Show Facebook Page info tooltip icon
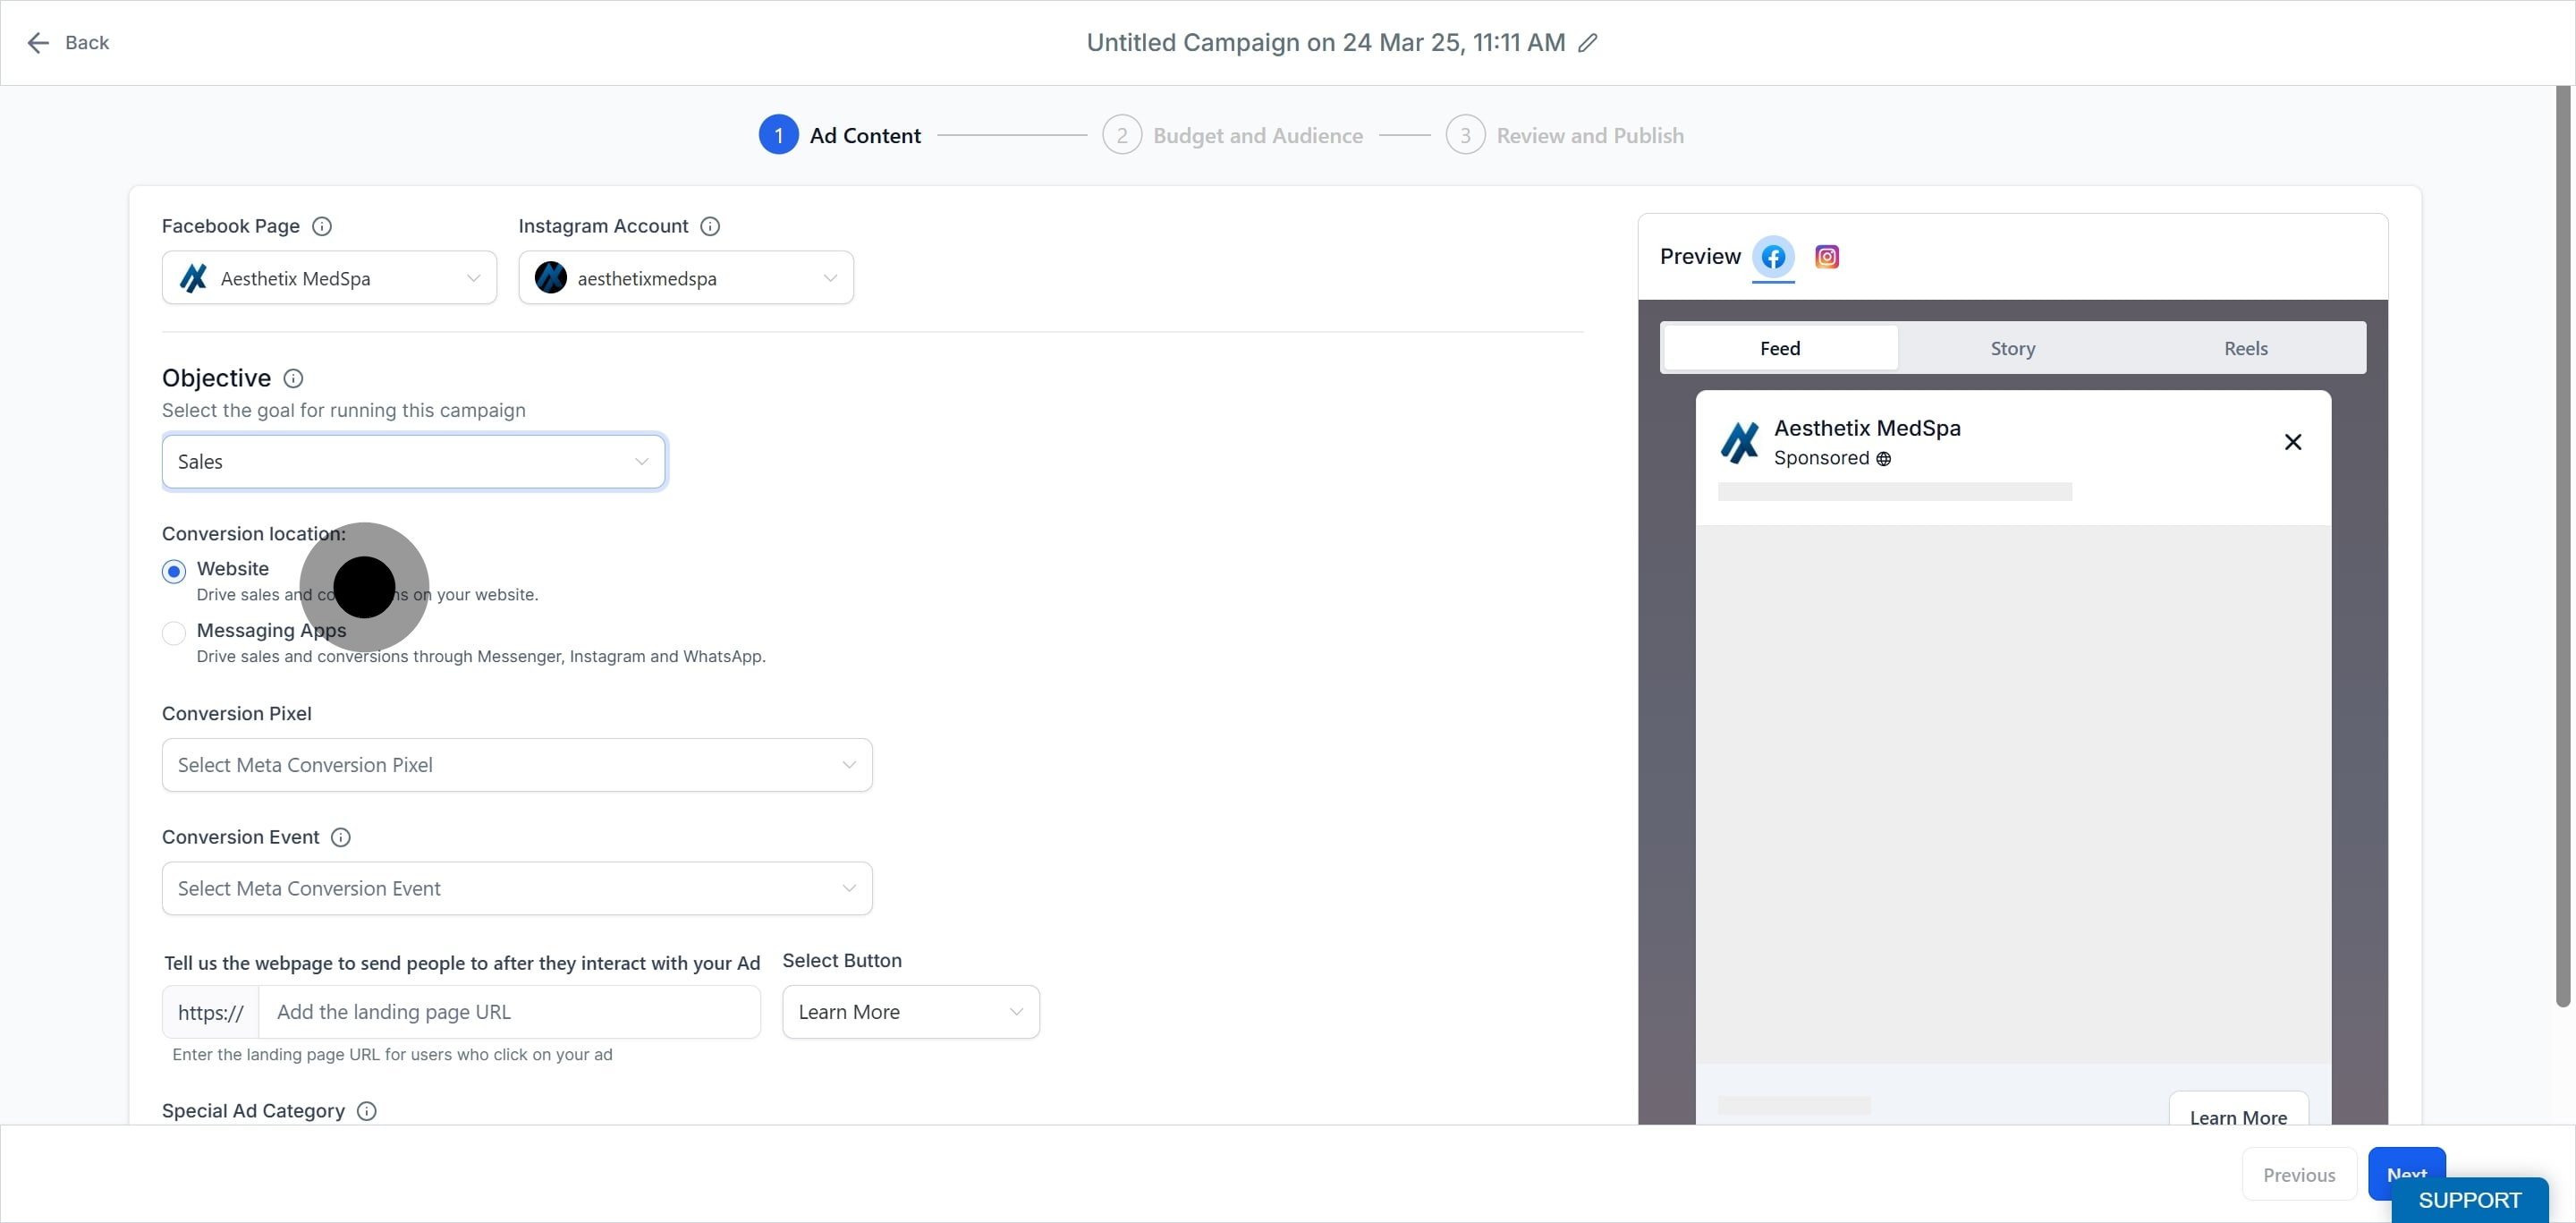This screenshot has height=1223, width=2576. pyautogui.click(x=322, y=226)
